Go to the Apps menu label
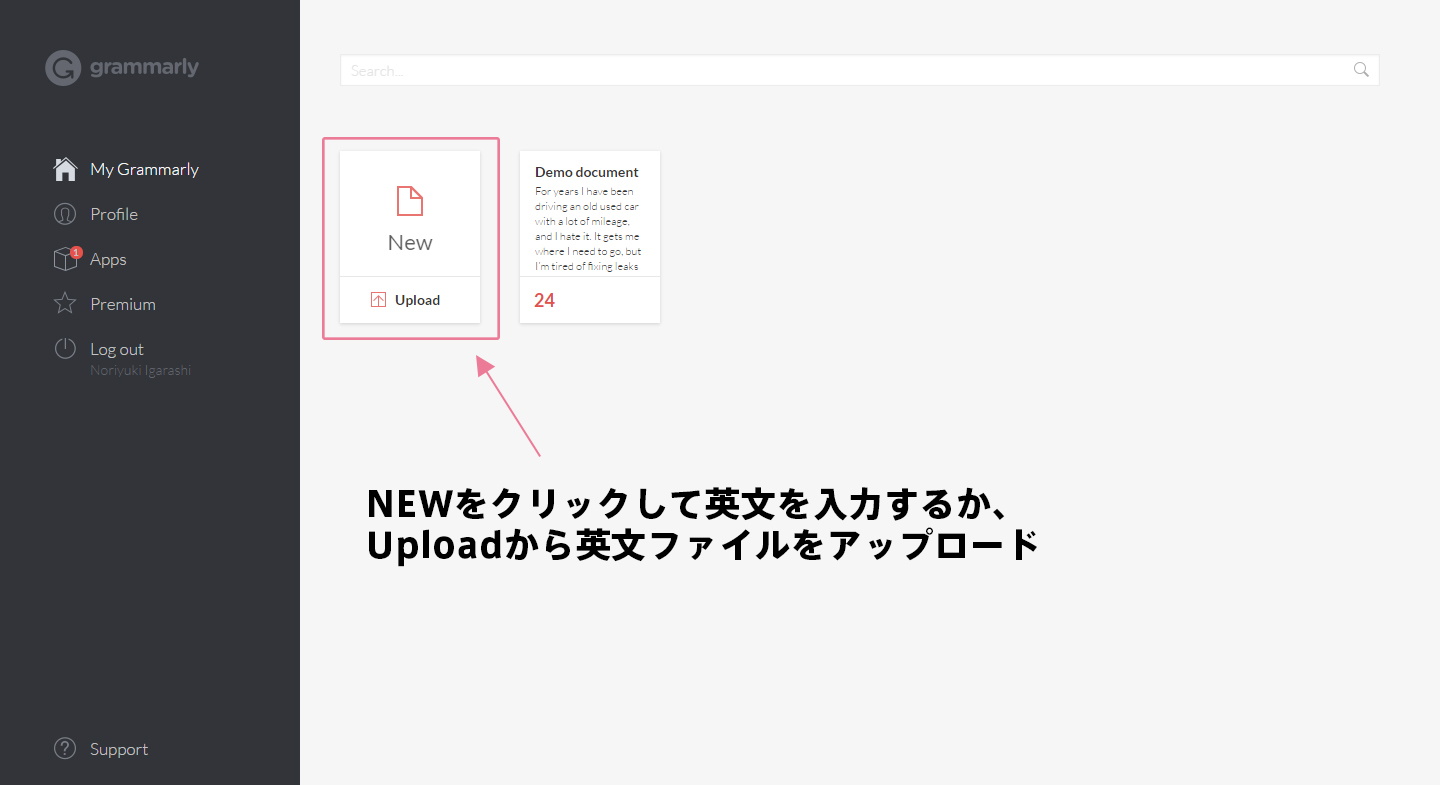This screenshot has height=785, width=1440. click(x=108, y=259)
